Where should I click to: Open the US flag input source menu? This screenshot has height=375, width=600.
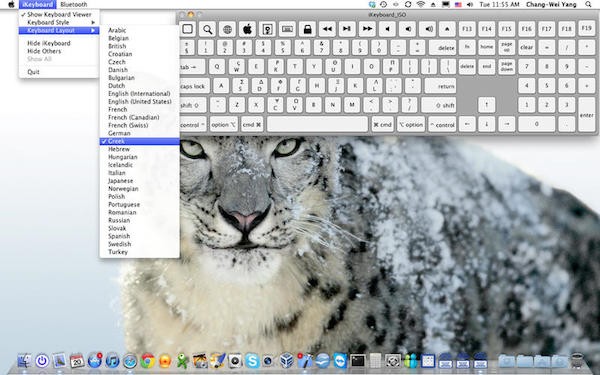tap(458, 4)
